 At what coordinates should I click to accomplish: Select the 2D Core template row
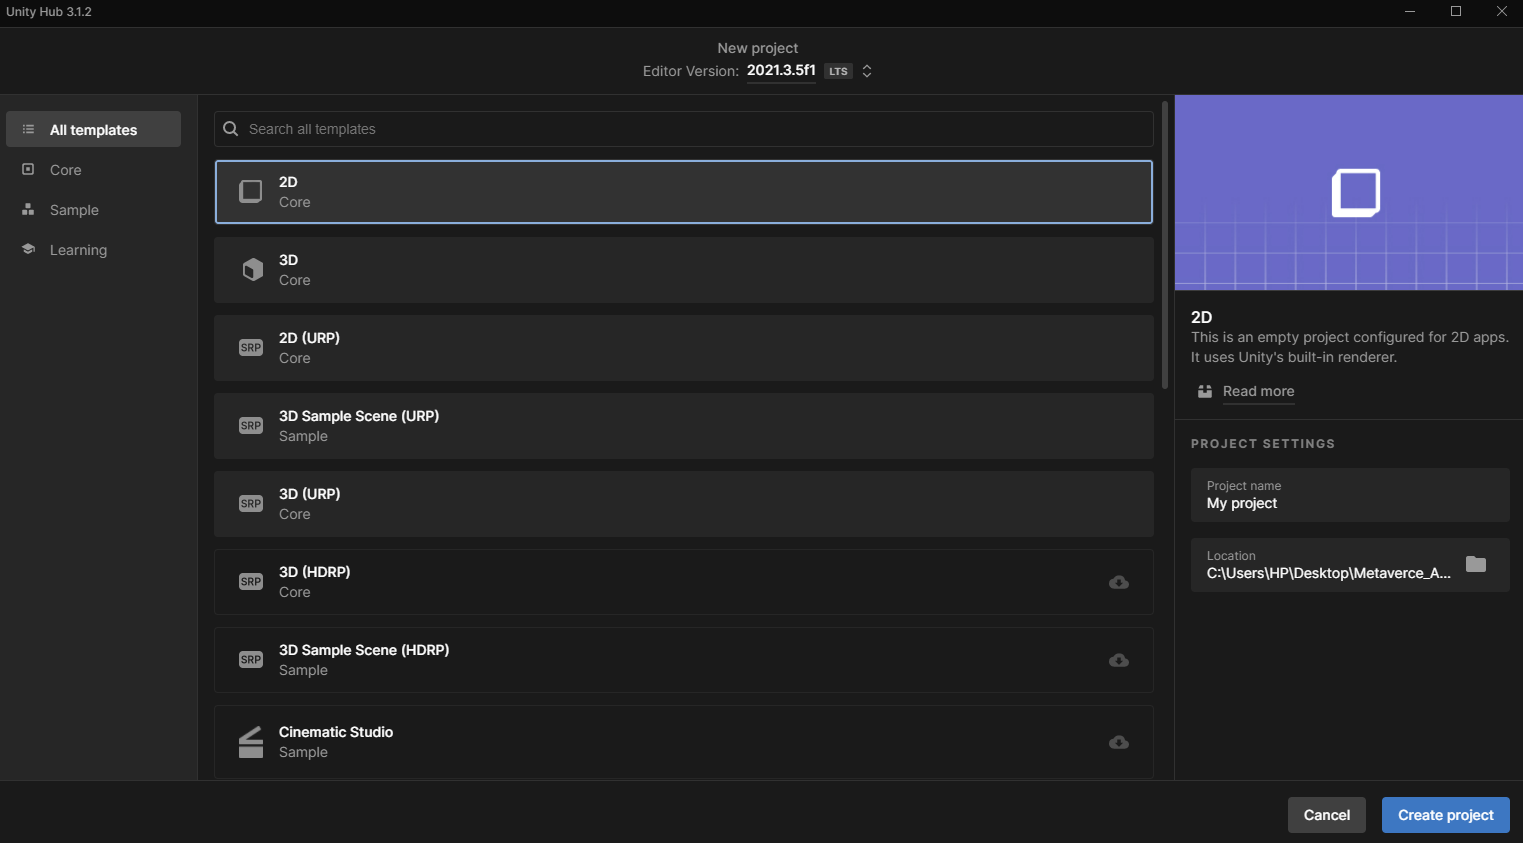click(x=684, y=191)
